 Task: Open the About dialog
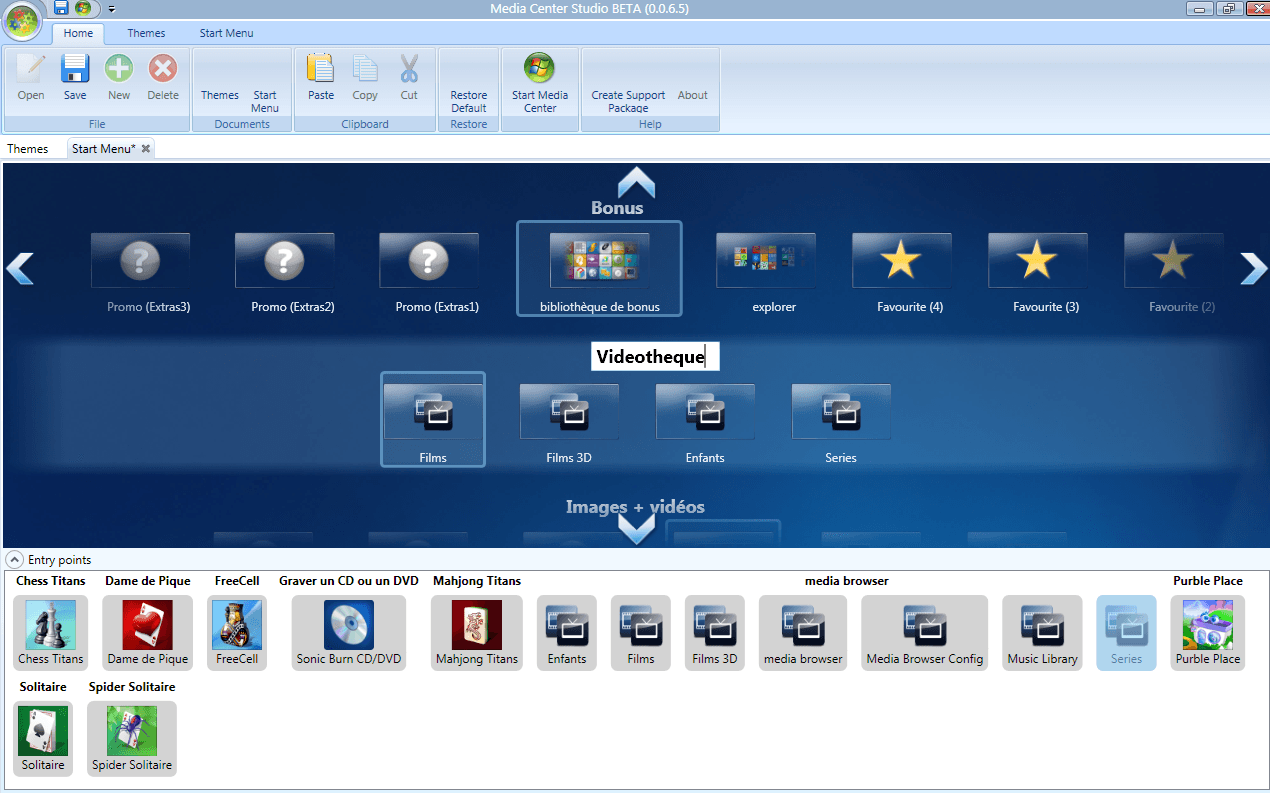point(693,95)
